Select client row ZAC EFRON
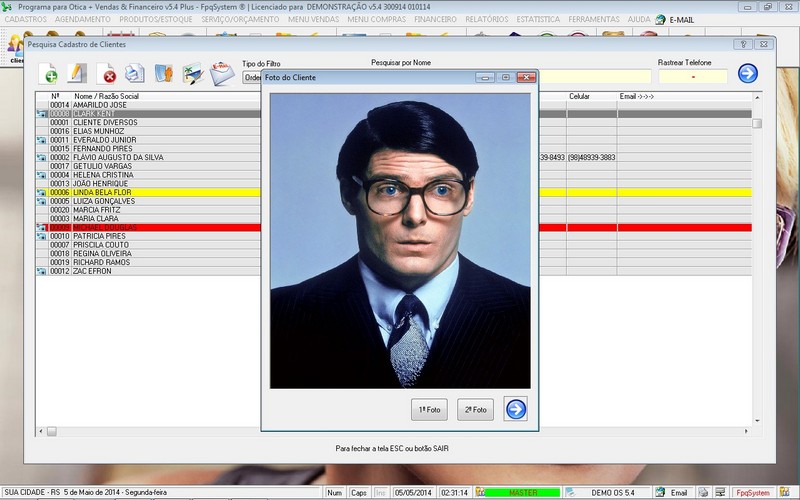 148,271
